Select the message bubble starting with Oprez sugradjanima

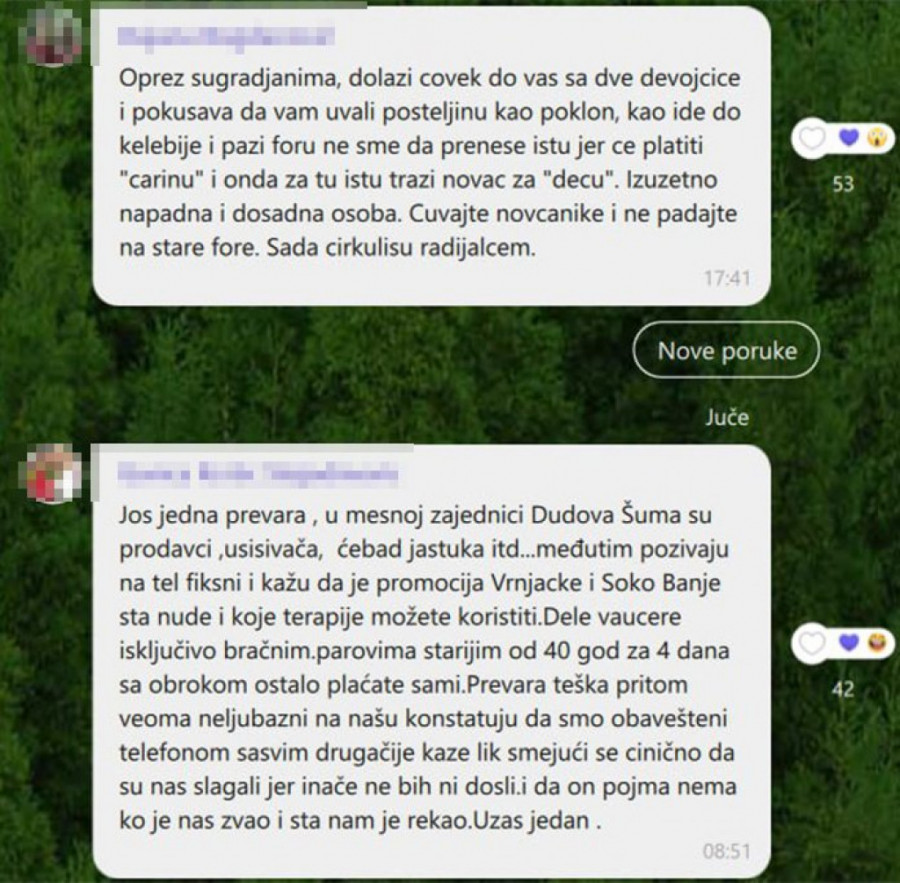pyautogui.click(x=432, y=156)
